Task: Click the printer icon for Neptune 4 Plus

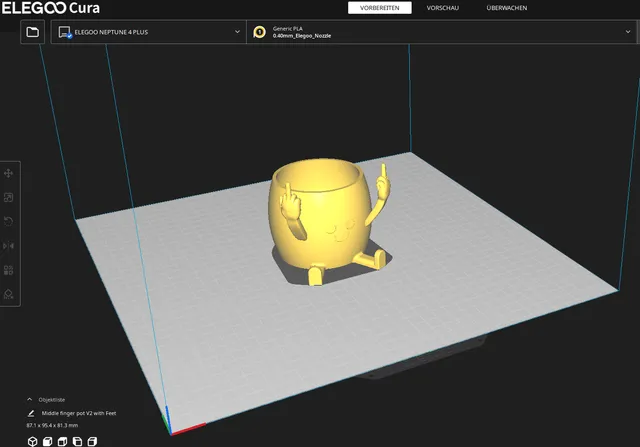Action: 65,32
